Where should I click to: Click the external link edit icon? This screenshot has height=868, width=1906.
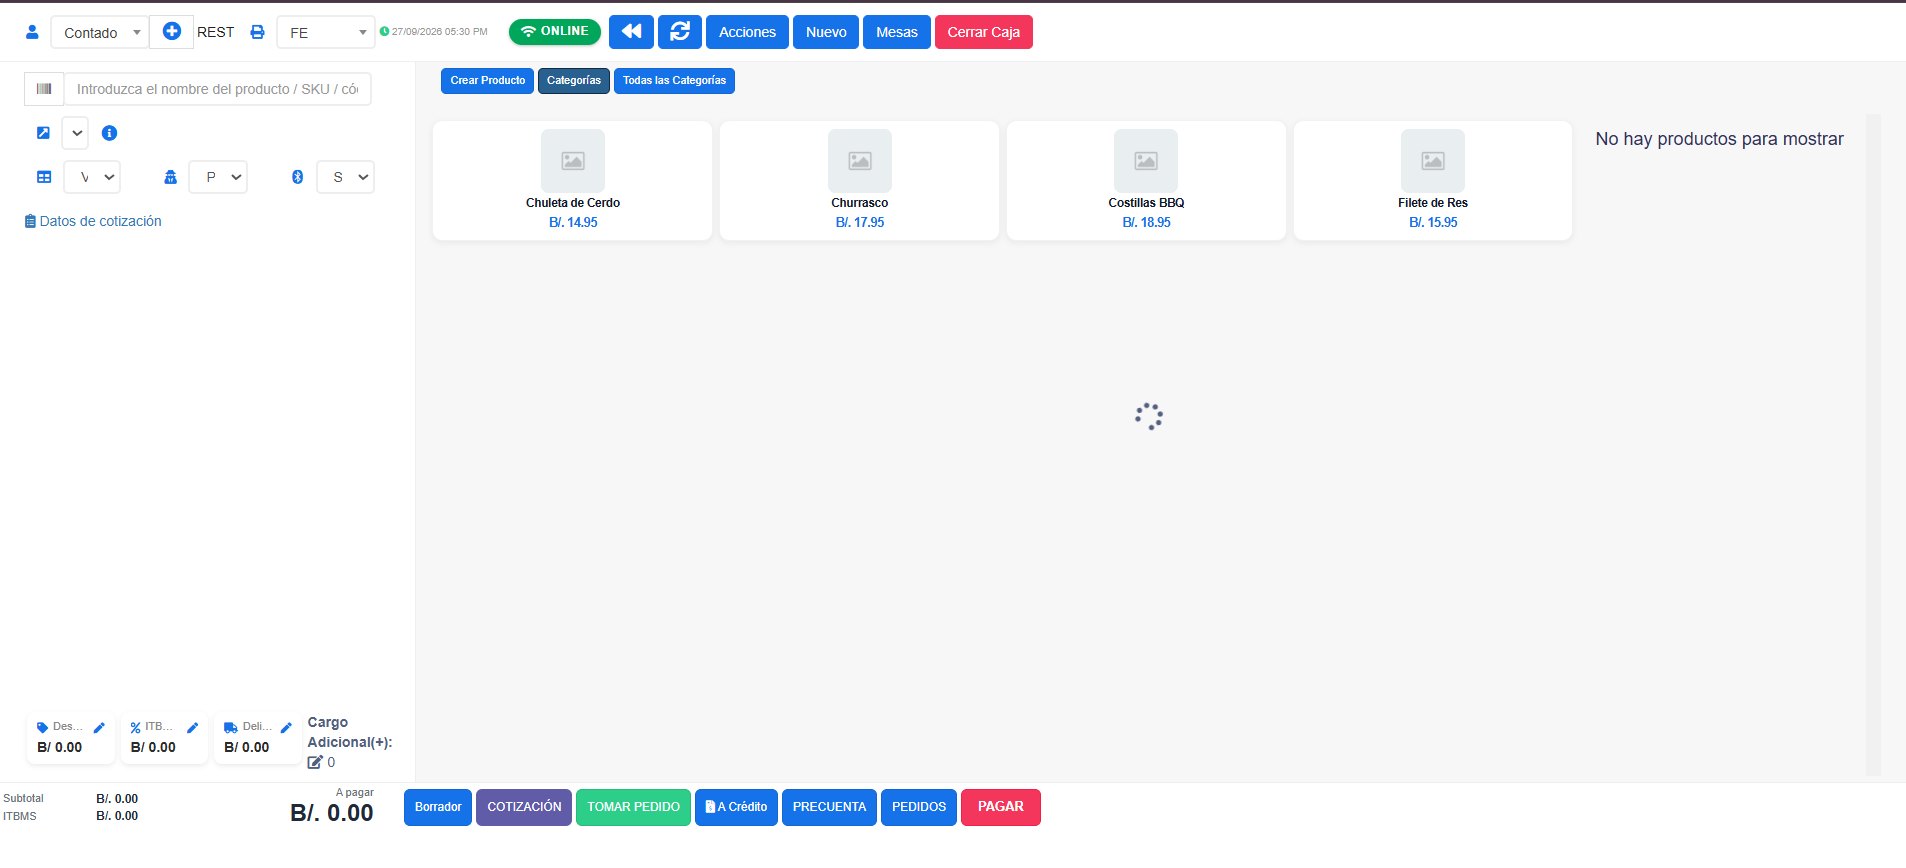tap(43, 133)
